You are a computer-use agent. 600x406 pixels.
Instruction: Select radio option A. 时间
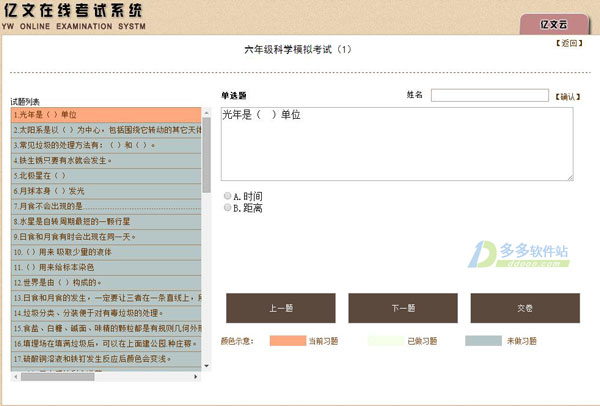pos(227,196)
